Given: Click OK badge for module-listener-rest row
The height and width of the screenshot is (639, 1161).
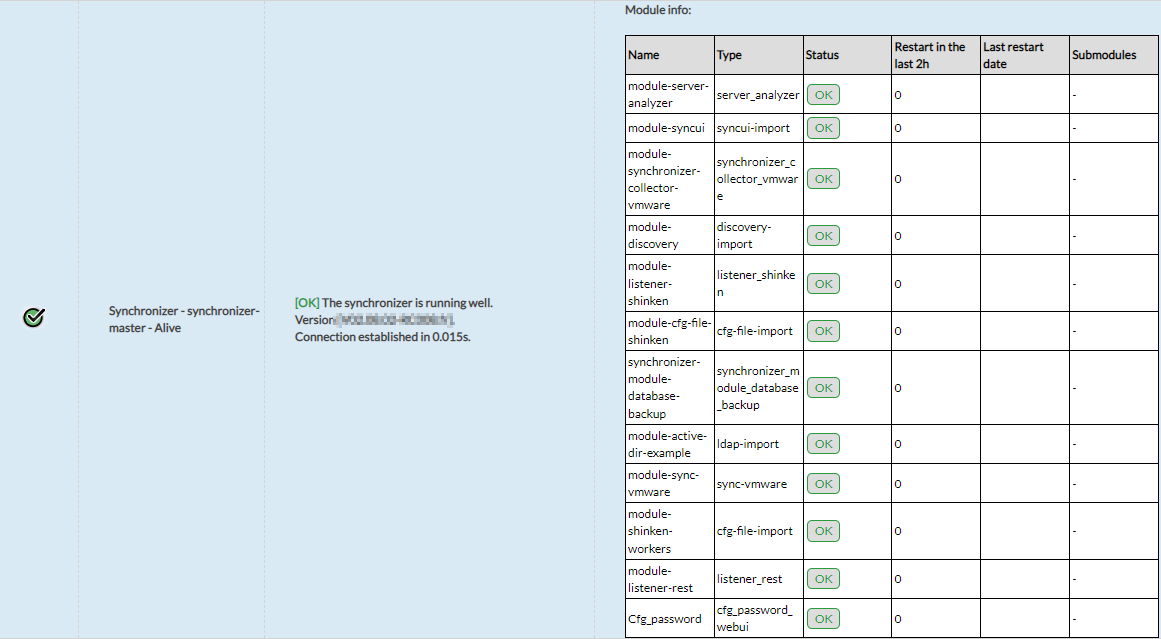Looking at the screenshot, I should point(823,579).
